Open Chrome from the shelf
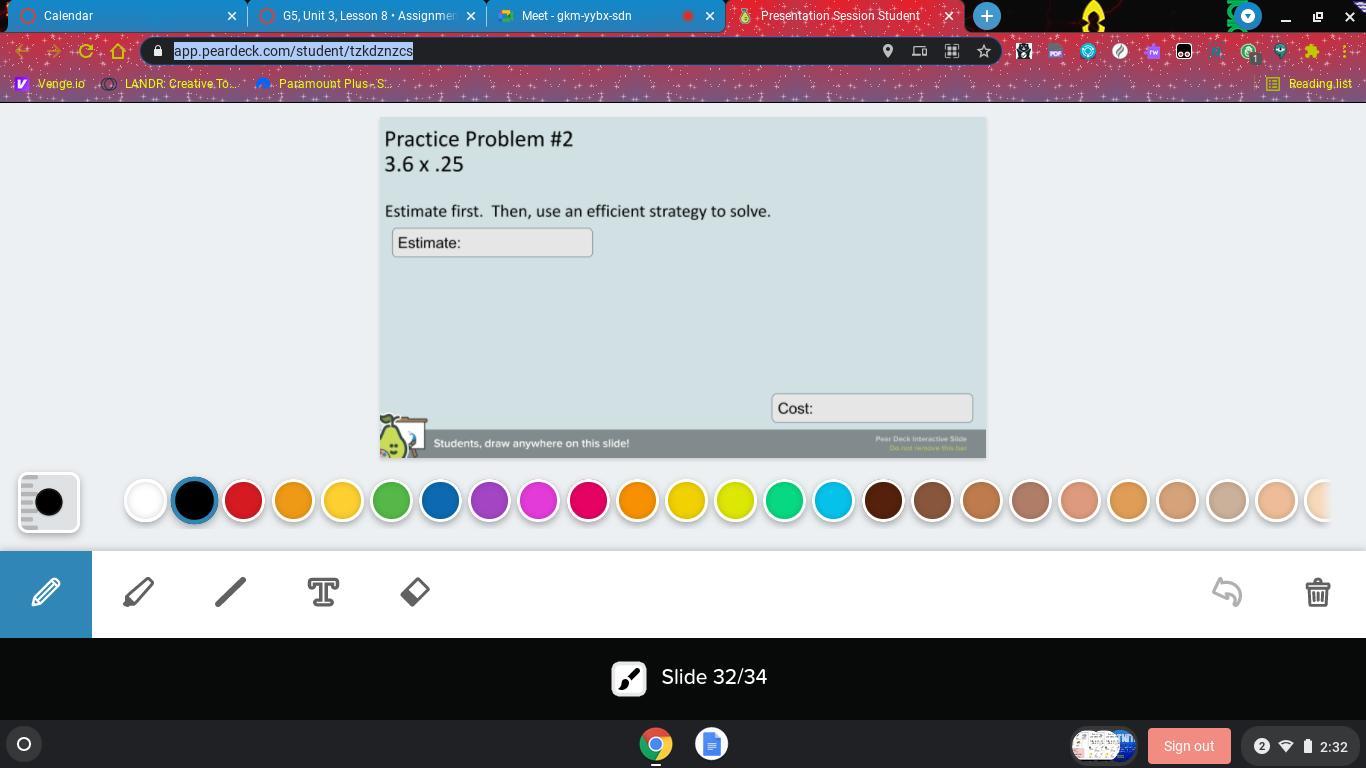The image size is (1366, 768). (656, 744)
